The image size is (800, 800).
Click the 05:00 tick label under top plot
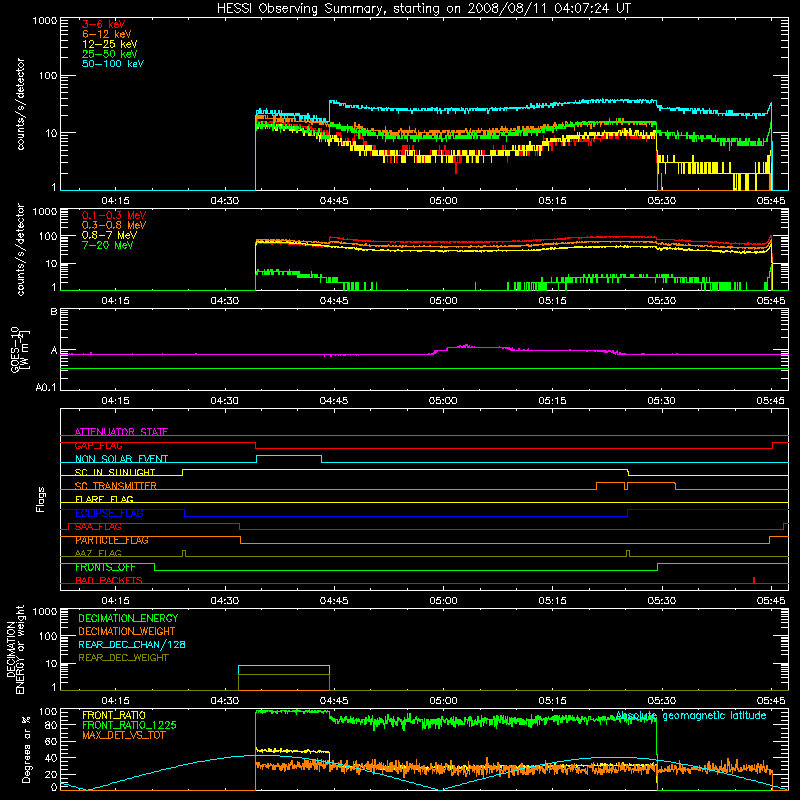click(x=443, y=201)
